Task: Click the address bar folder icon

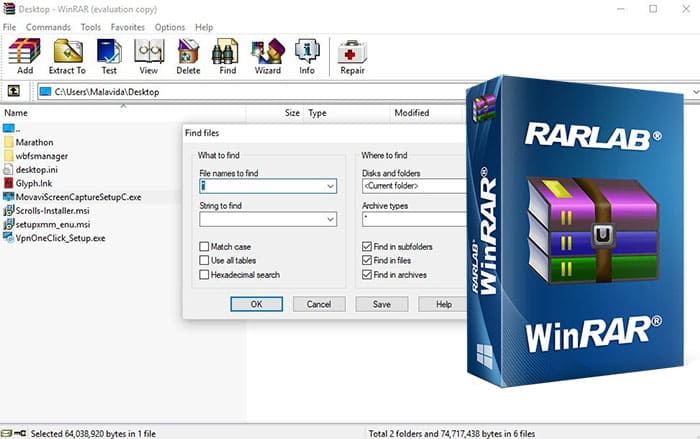Action: click(x=45, y=92)
